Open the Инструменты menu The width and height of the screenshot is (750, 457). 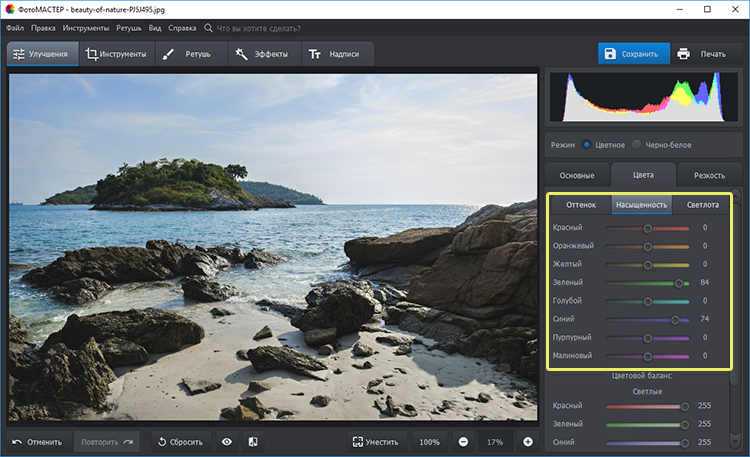click(x=88, y=28)
